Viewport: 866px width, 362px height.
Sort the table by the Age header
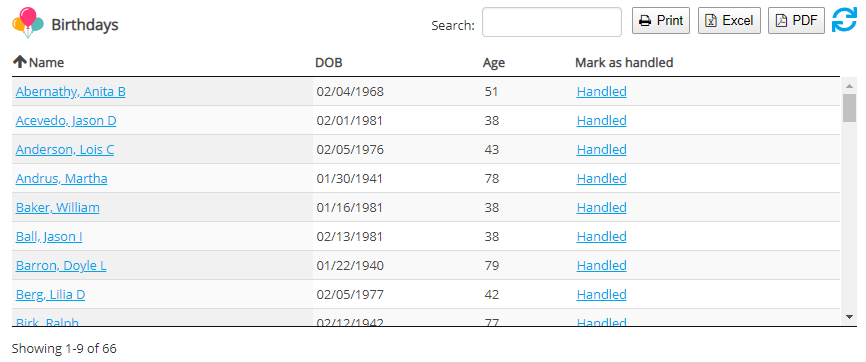(x=494, y=62)
